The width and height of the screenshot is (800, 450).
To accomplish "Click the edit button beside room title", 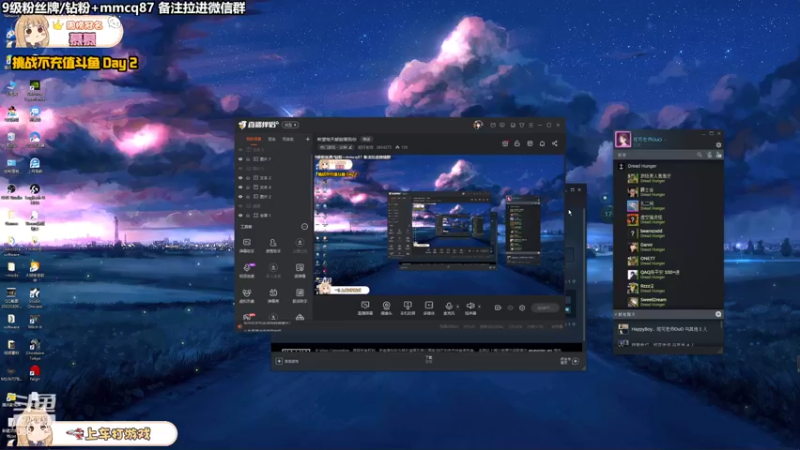I will [366, 139].
